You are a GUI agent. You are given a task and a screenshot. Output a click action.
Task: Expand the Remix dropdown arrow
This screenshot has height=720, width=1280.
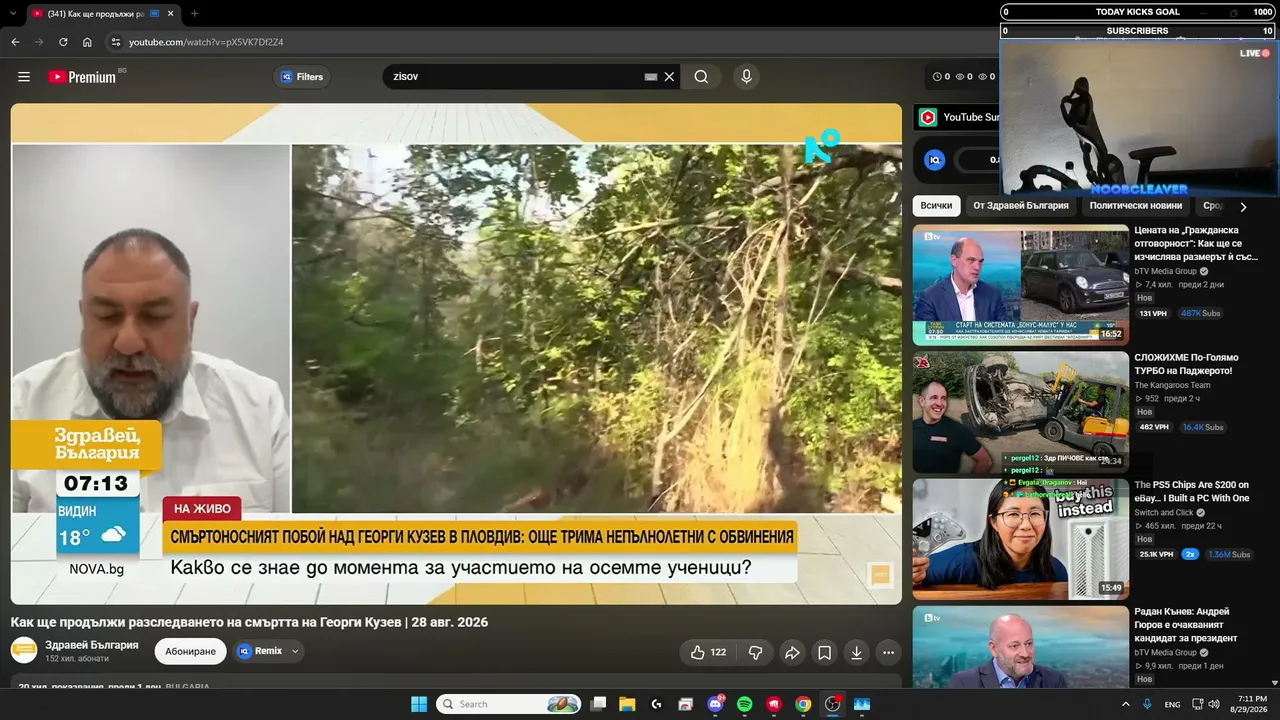pyautogui.click(x=295, y=651)
